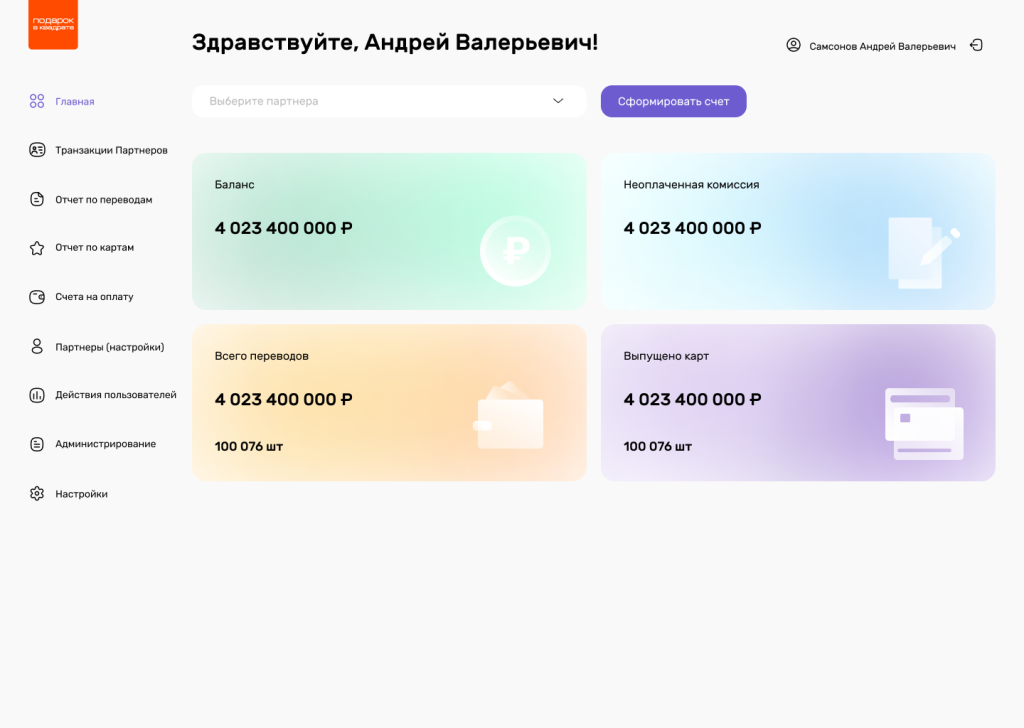Click the Действия пользователей chart icon
The image size is (1024, 728).
(37, 395)
